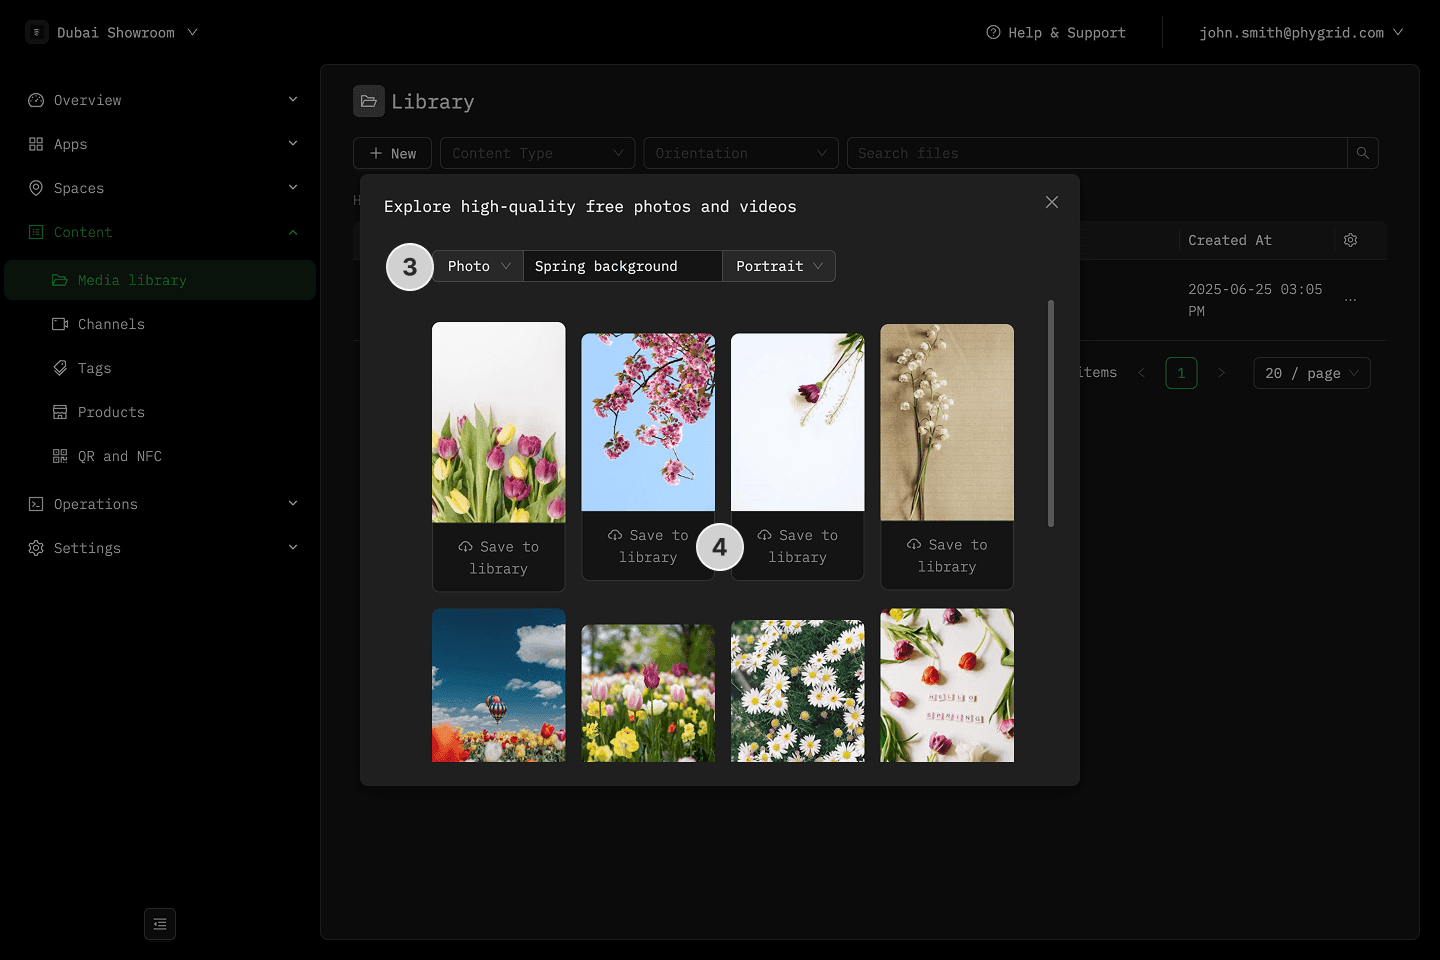Click the Search files input
The image size is (1440, 960).
coord(1097,153)
